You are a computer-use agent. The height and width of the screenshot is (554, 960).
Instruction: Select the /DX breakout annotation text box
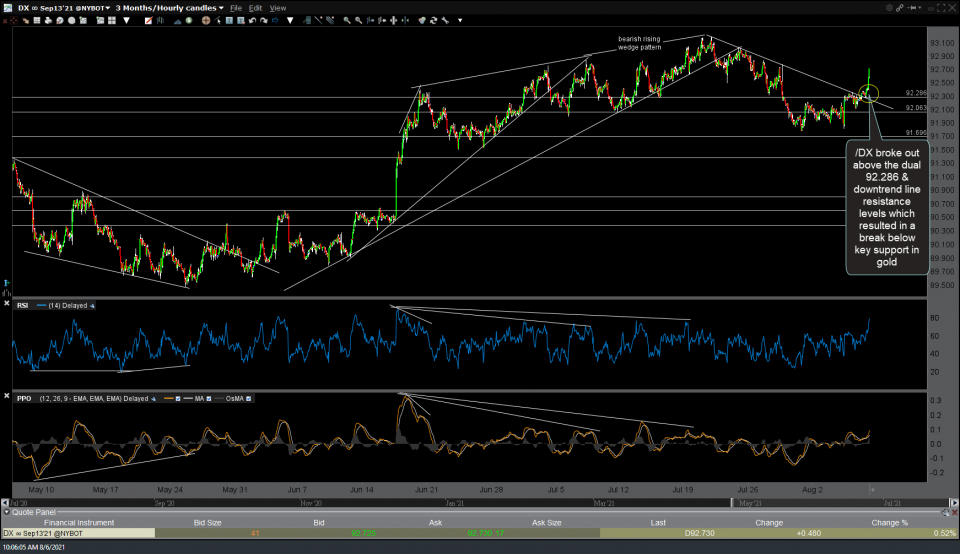(886, 208)
